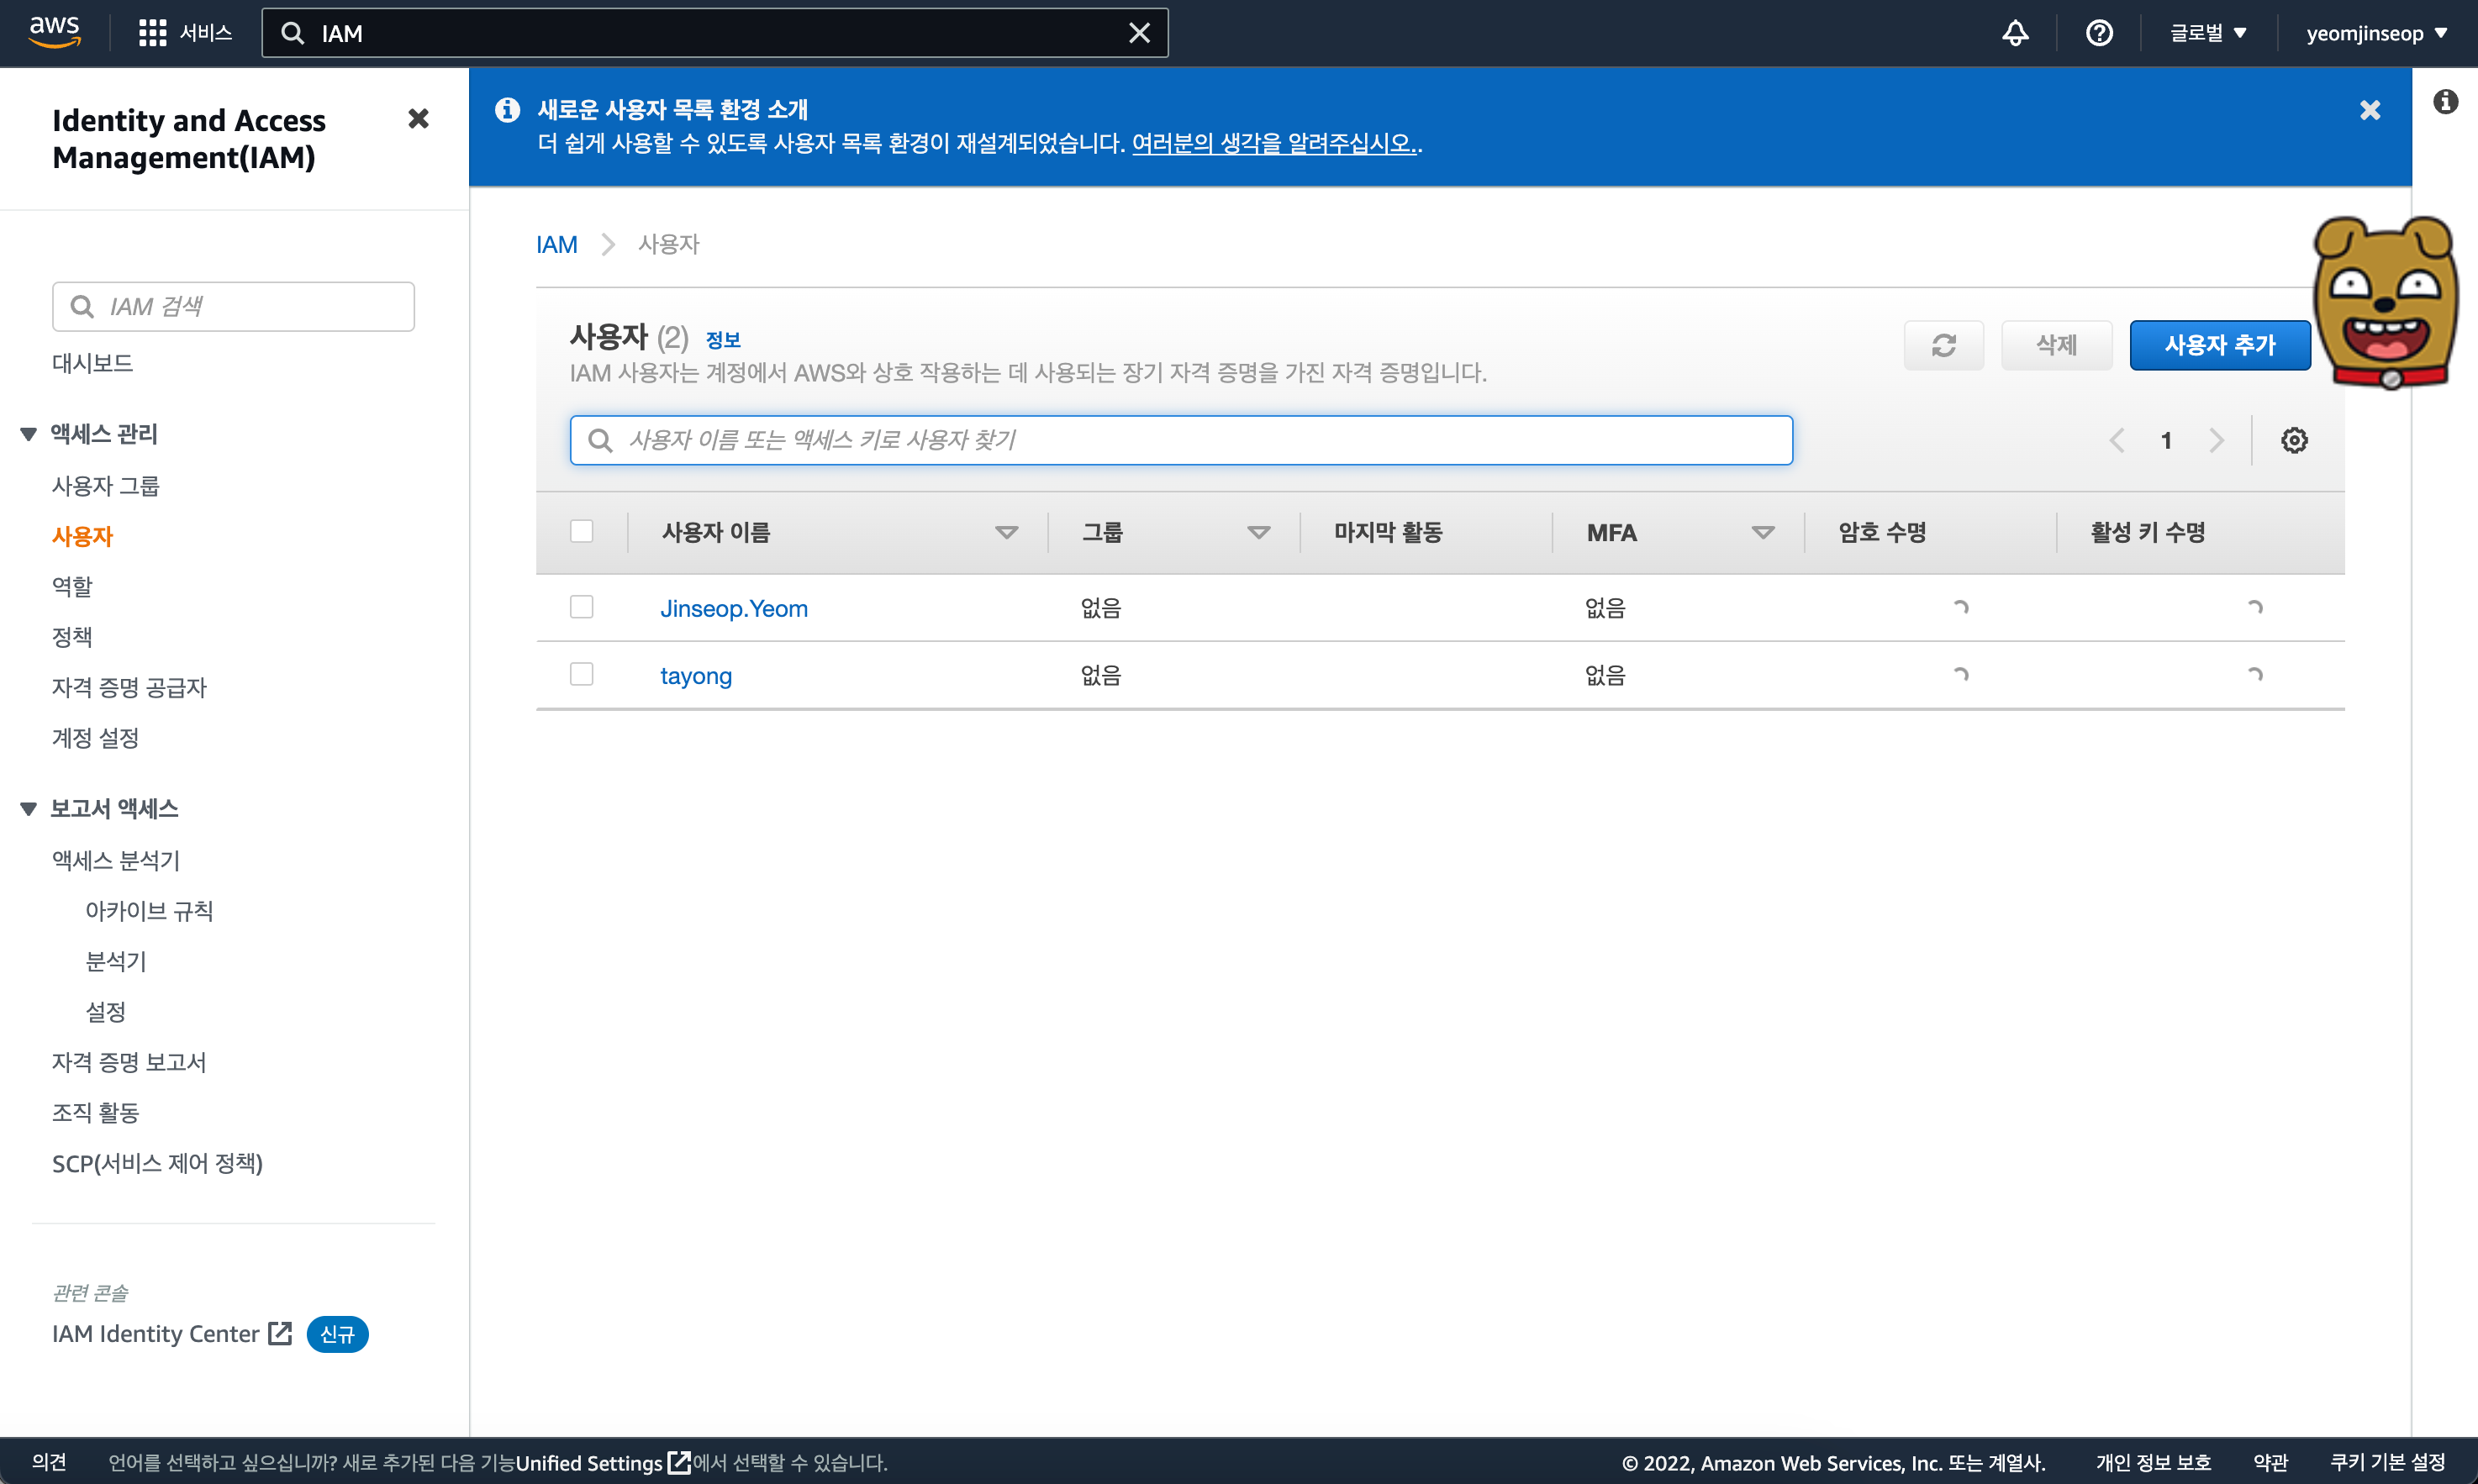
Task: Open the Jinseop.Yeom user link
Action: pos(733,608)
